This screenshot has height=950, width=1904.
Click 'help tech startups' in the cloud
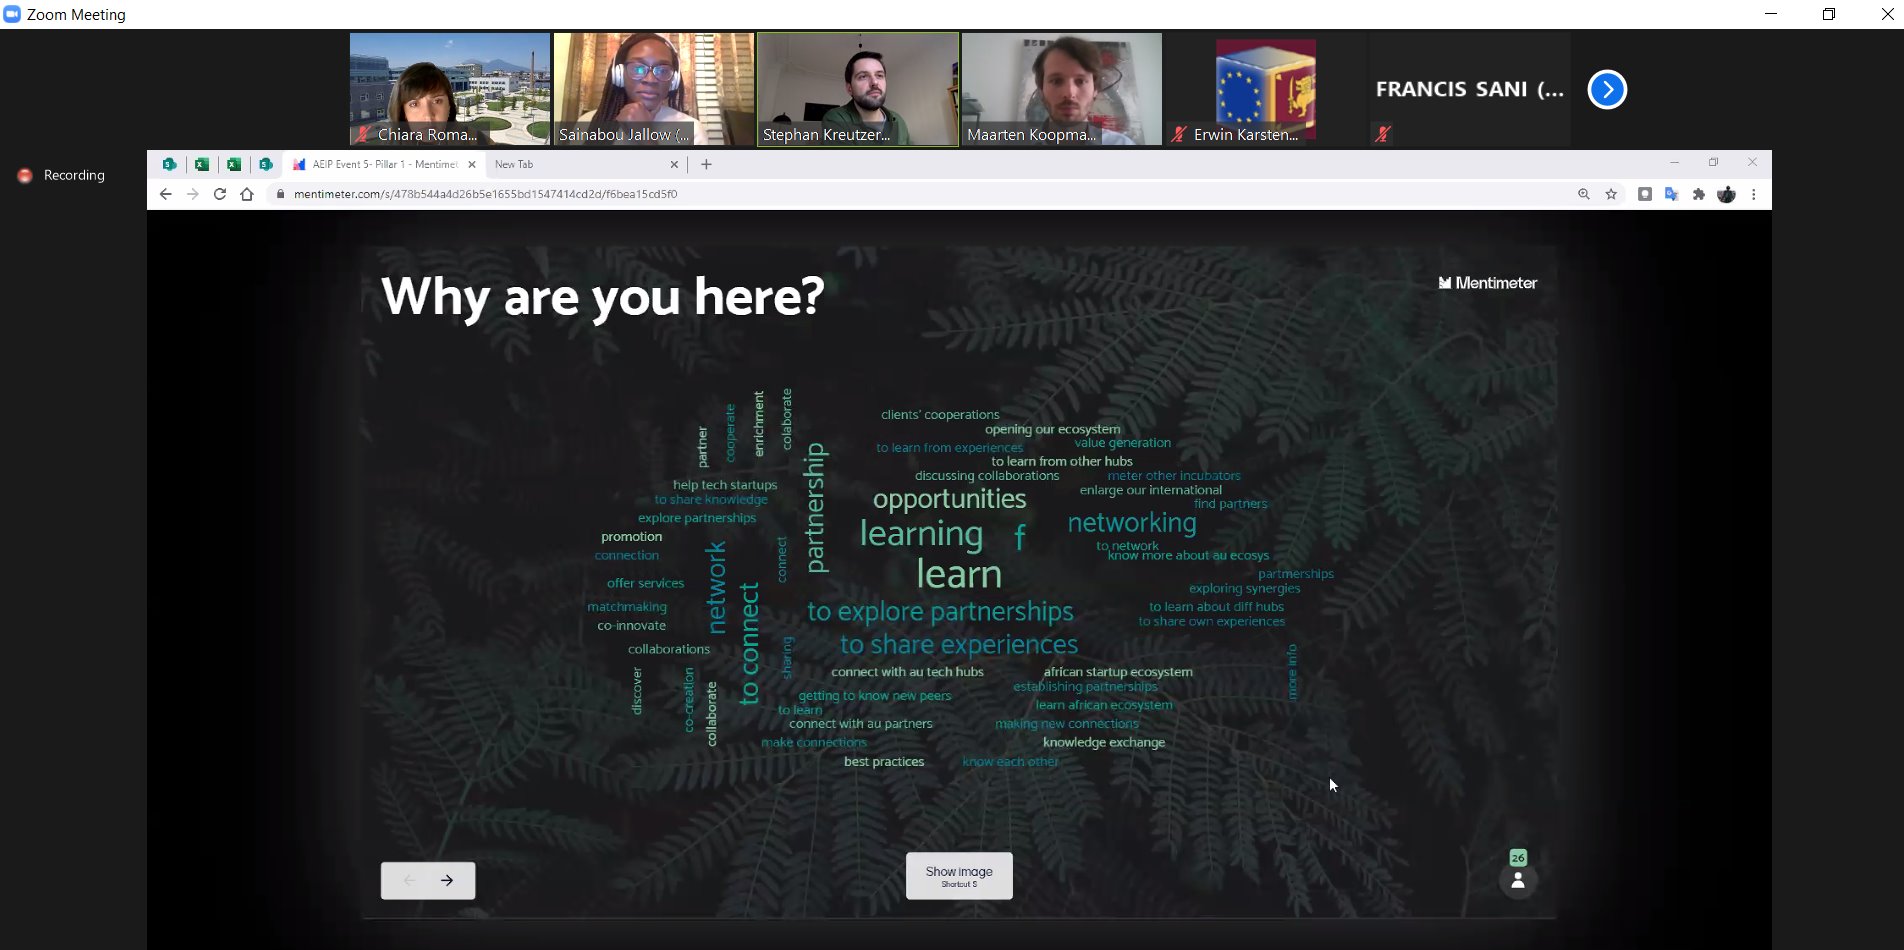click(x=725, y=485)
